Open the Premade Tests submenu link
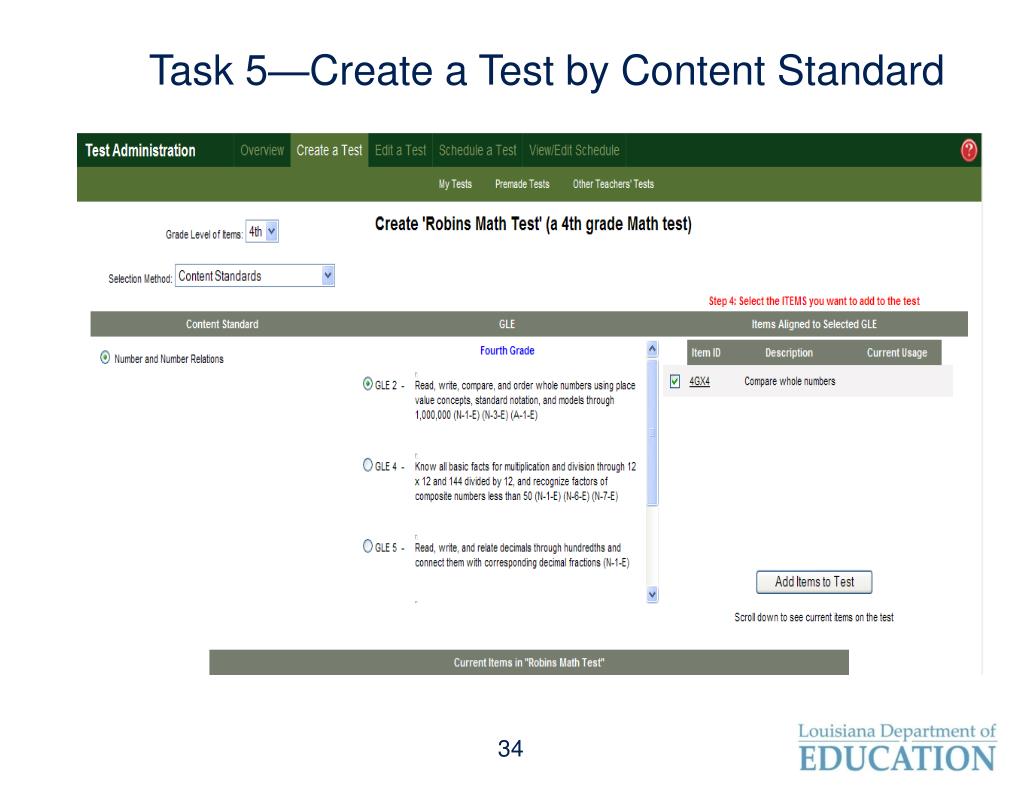The width and height of the screenshot is (1024, 791). 522,184
